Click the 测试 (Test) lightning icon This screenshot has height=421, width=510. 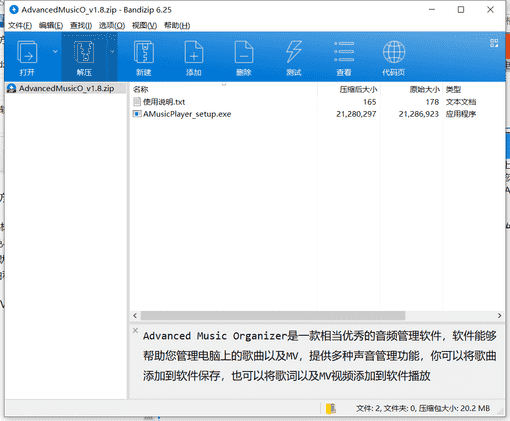click(294, 57)
